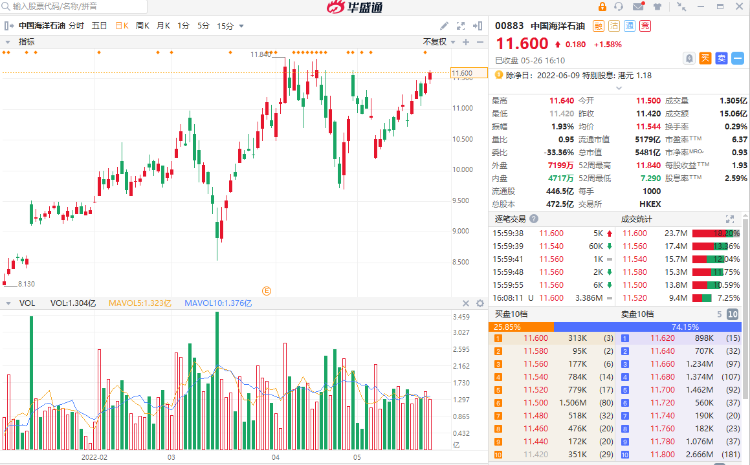The image size is (750, 465).
Task: Click the orange E event marker on chart
Action: [x=266, y=291]
